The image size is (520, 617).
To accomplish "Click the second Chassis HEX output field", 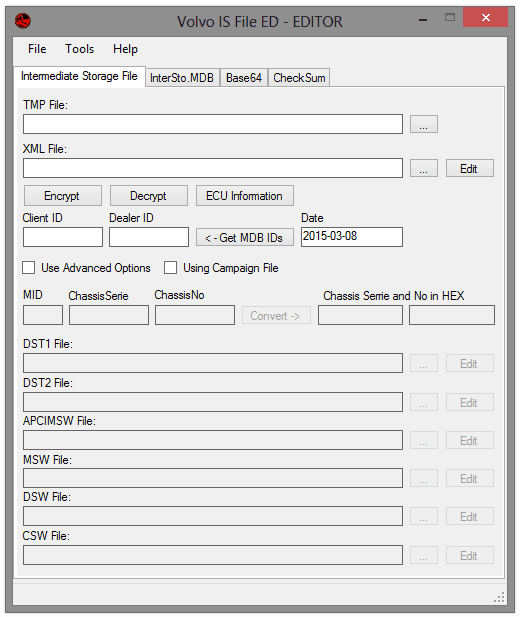I will tap(452, 315).
